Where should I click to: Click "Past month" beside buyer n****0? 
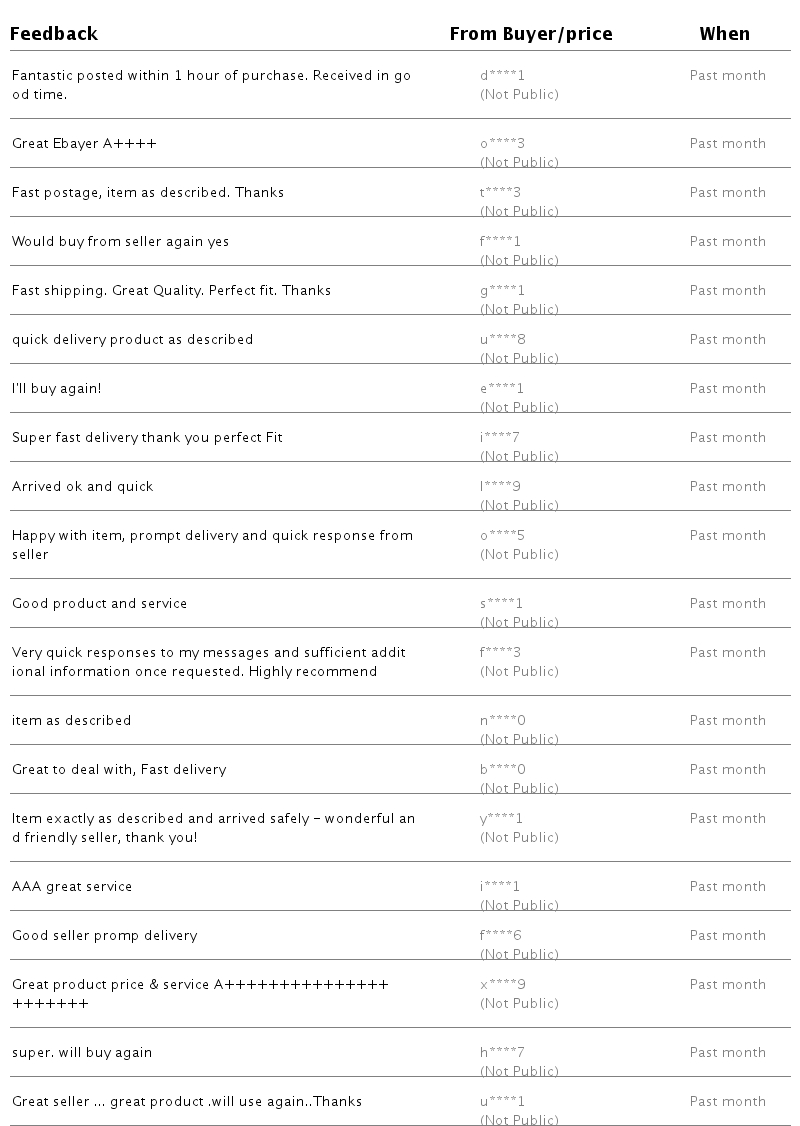click(727, 720)
